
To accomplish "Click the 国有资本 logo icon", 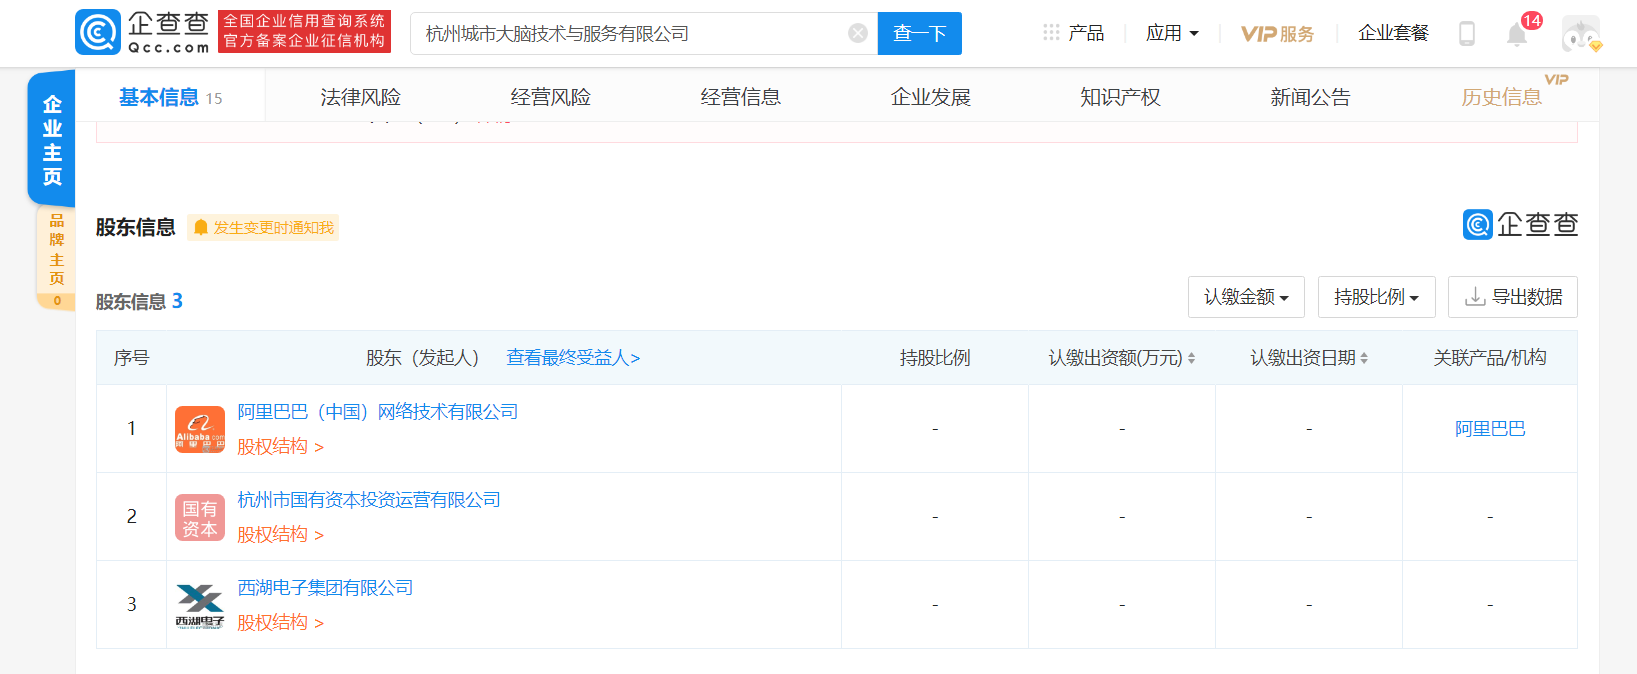I will coord(200,517).
